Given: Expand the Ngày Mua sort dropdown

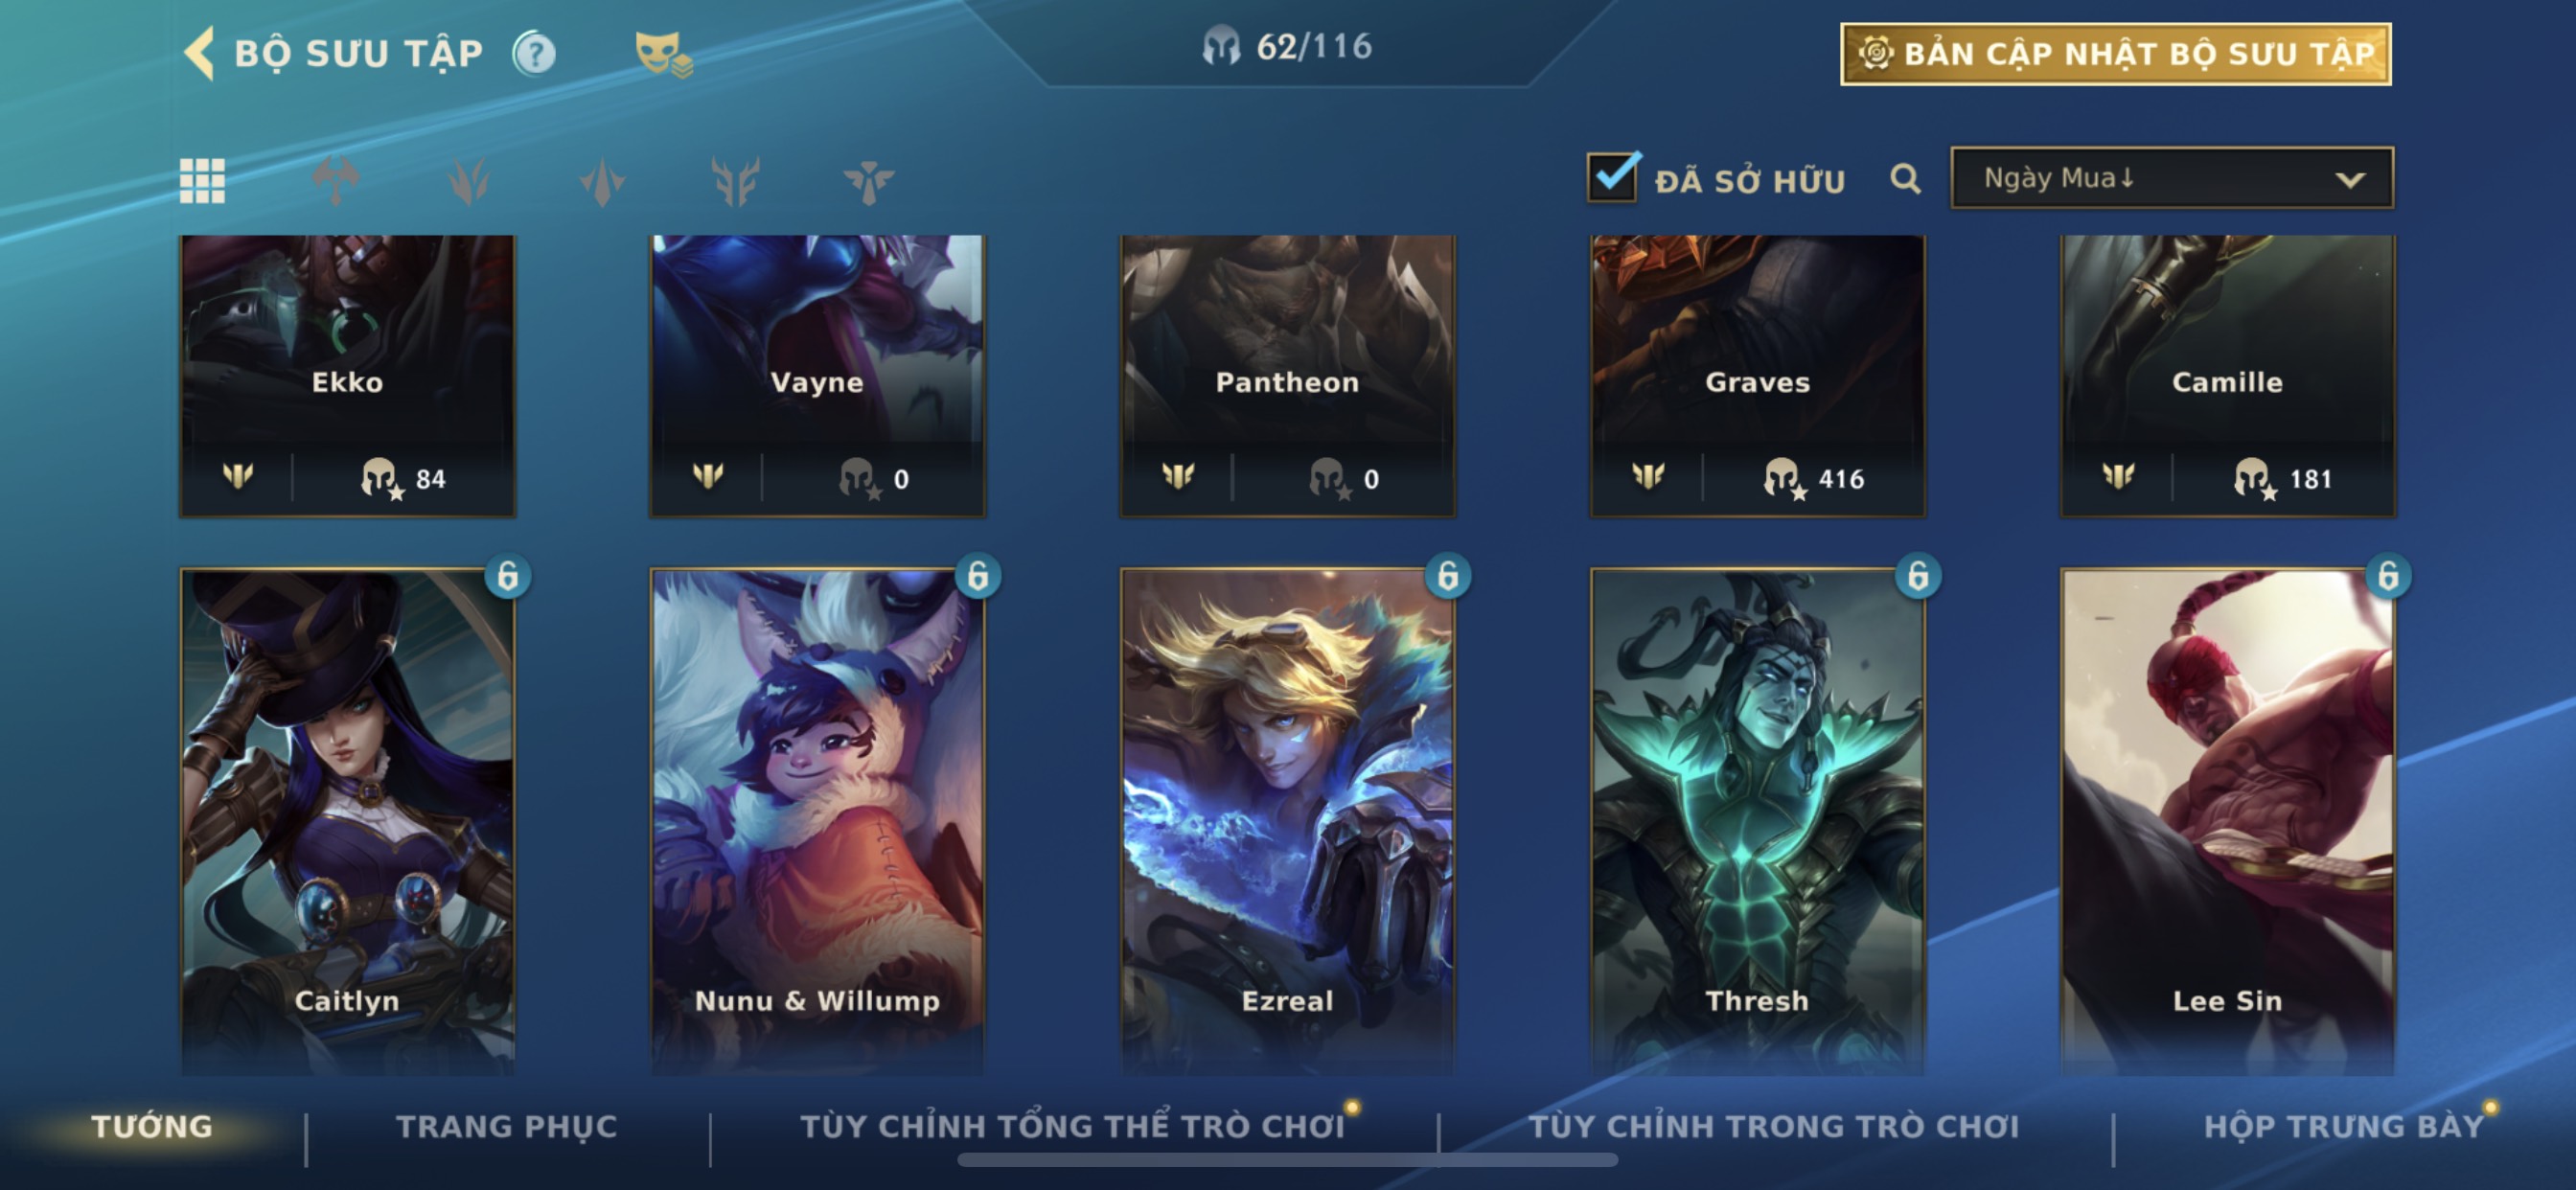Looking at the screenshot, I should (x=2172, y=178).
